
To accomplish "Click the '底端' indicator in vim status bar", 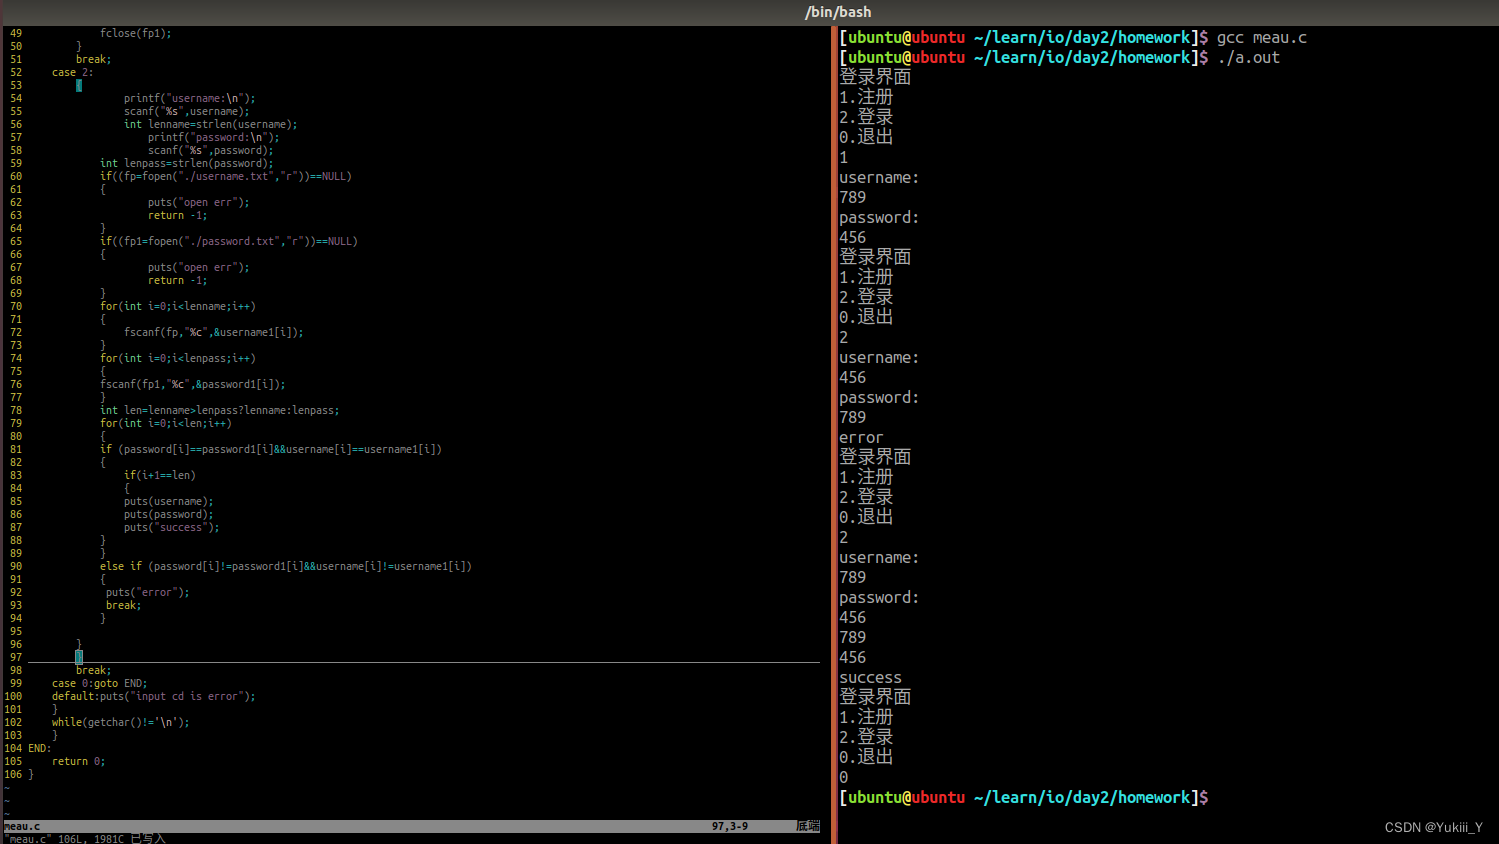I will coord(808,826).
